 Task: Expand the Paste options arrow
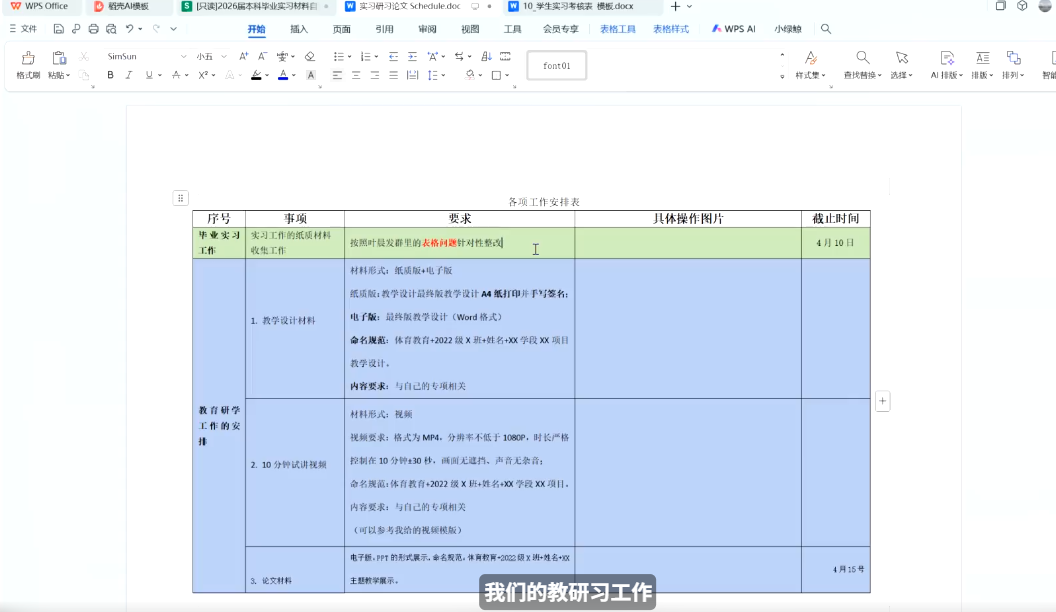[x=68, y=75]
